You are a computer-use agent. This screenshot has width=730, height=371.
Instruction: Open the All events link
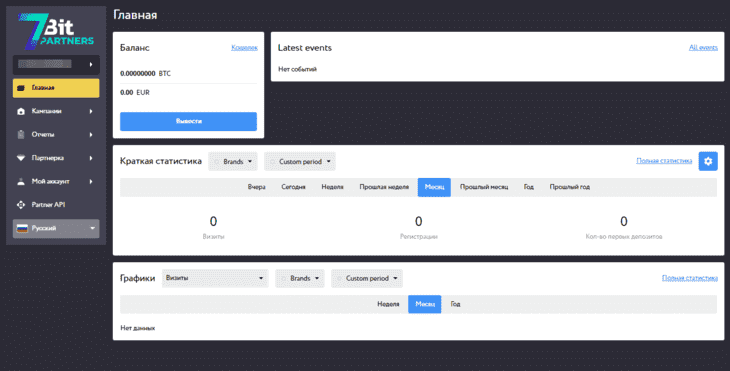[703, 47]
